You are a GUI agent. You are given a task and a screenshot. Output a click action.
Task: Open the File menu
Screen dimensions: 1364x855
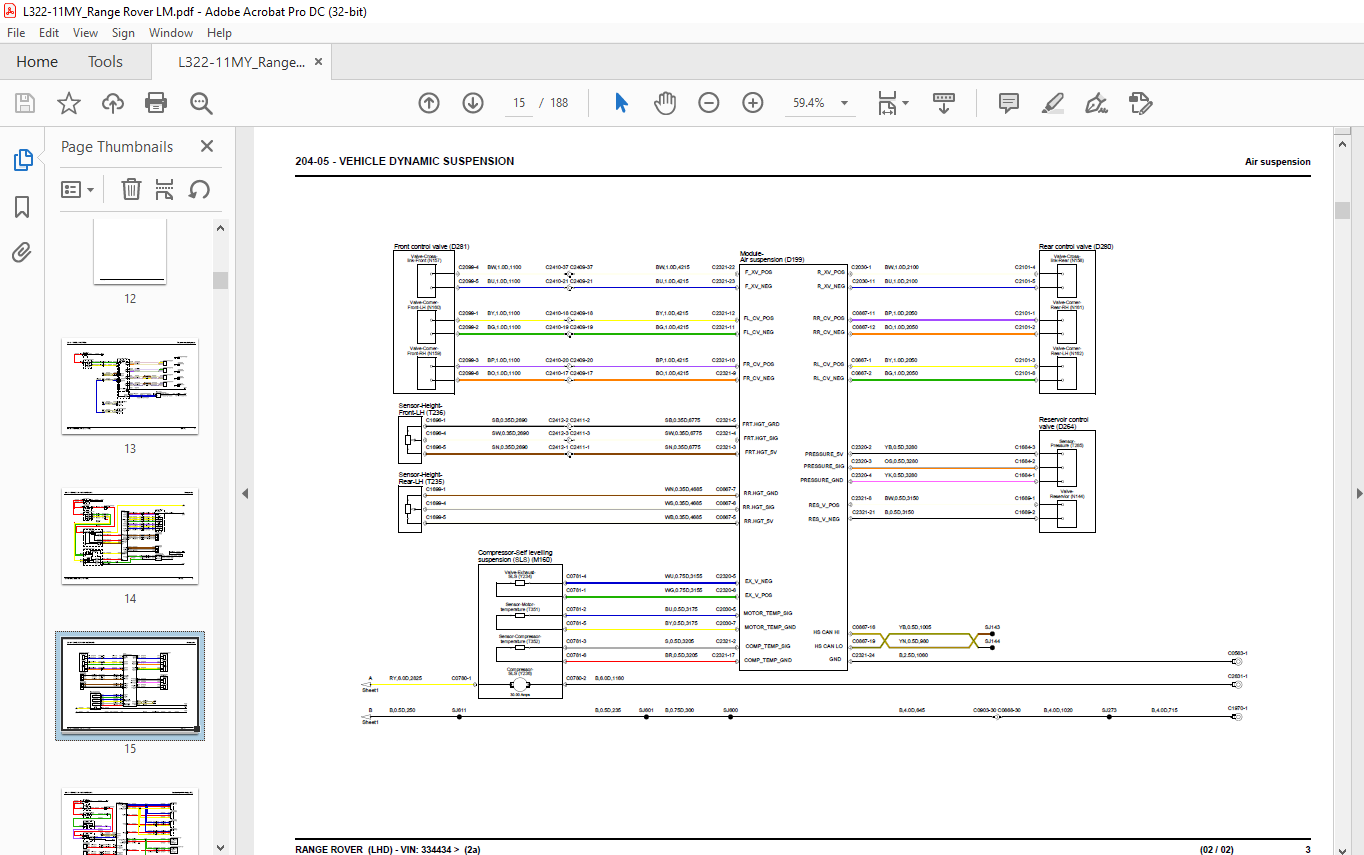(16, 33)
